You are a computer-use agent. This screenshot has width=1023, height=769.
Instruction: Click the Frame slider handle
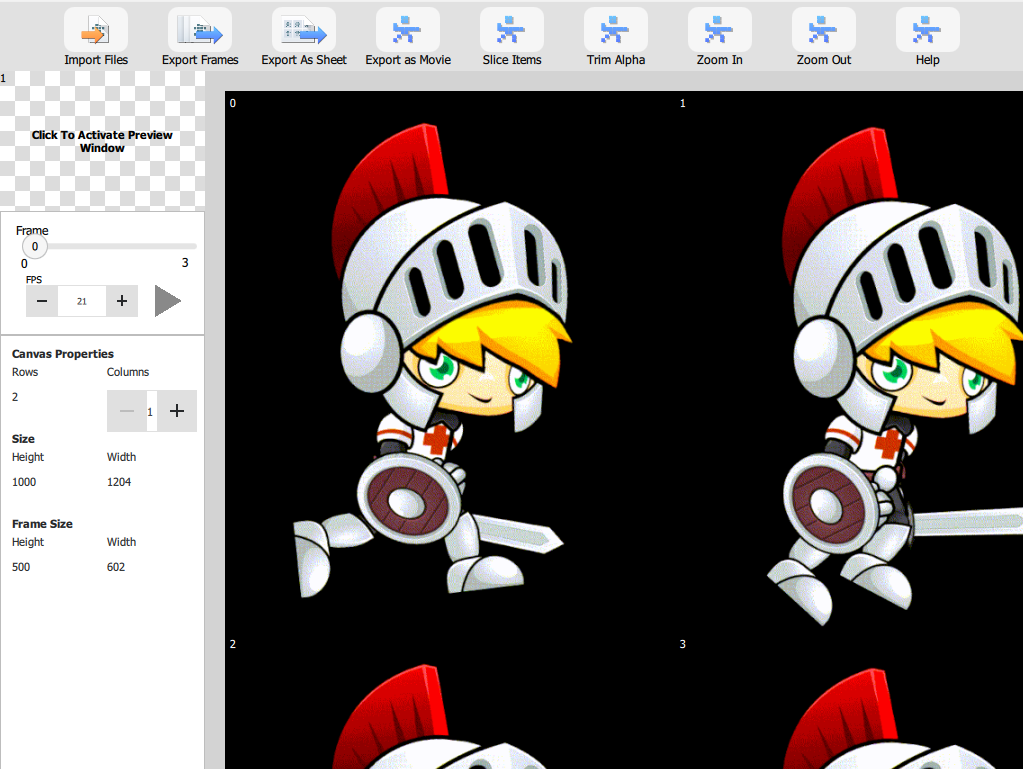[x=35, y=247]
